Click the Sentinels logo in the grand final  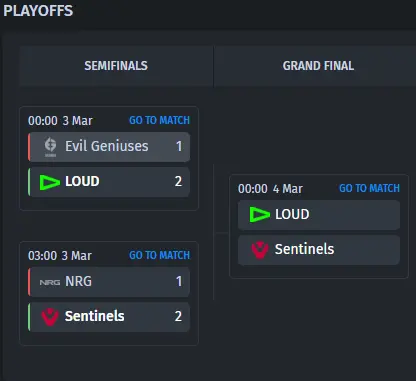pyautogui.click(x=260, y=250)
